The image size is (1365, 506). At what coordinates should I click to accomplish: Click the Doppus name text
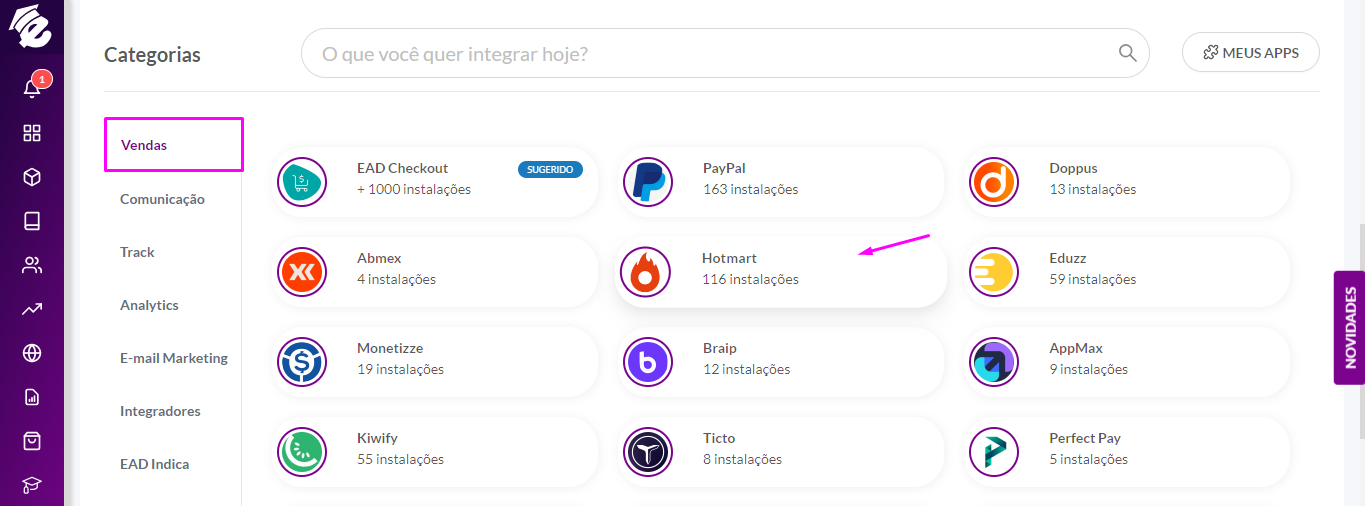click(1073, 168)
